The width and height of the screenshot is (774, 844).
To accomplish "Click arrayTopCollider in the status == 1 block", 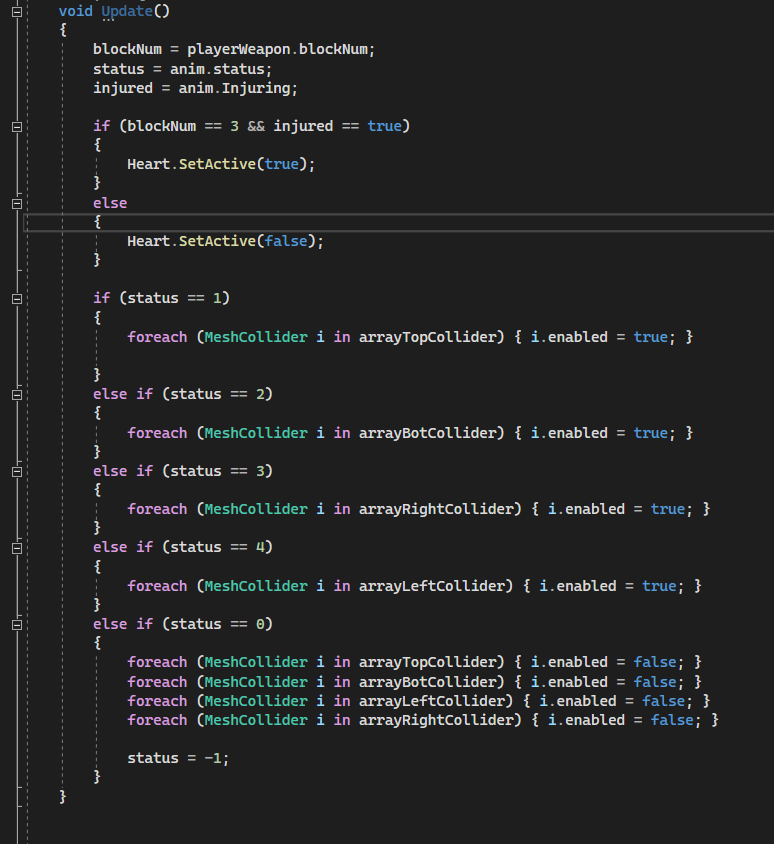I will (427, 337).
